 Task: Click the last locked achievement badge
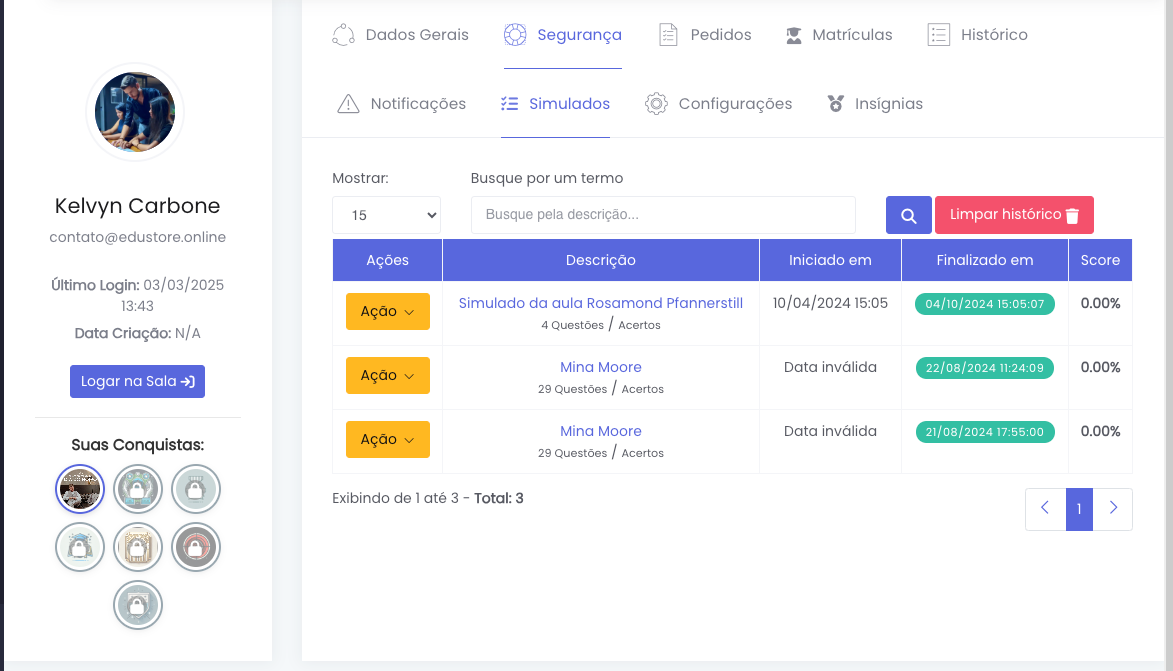[x=138, y=605]
